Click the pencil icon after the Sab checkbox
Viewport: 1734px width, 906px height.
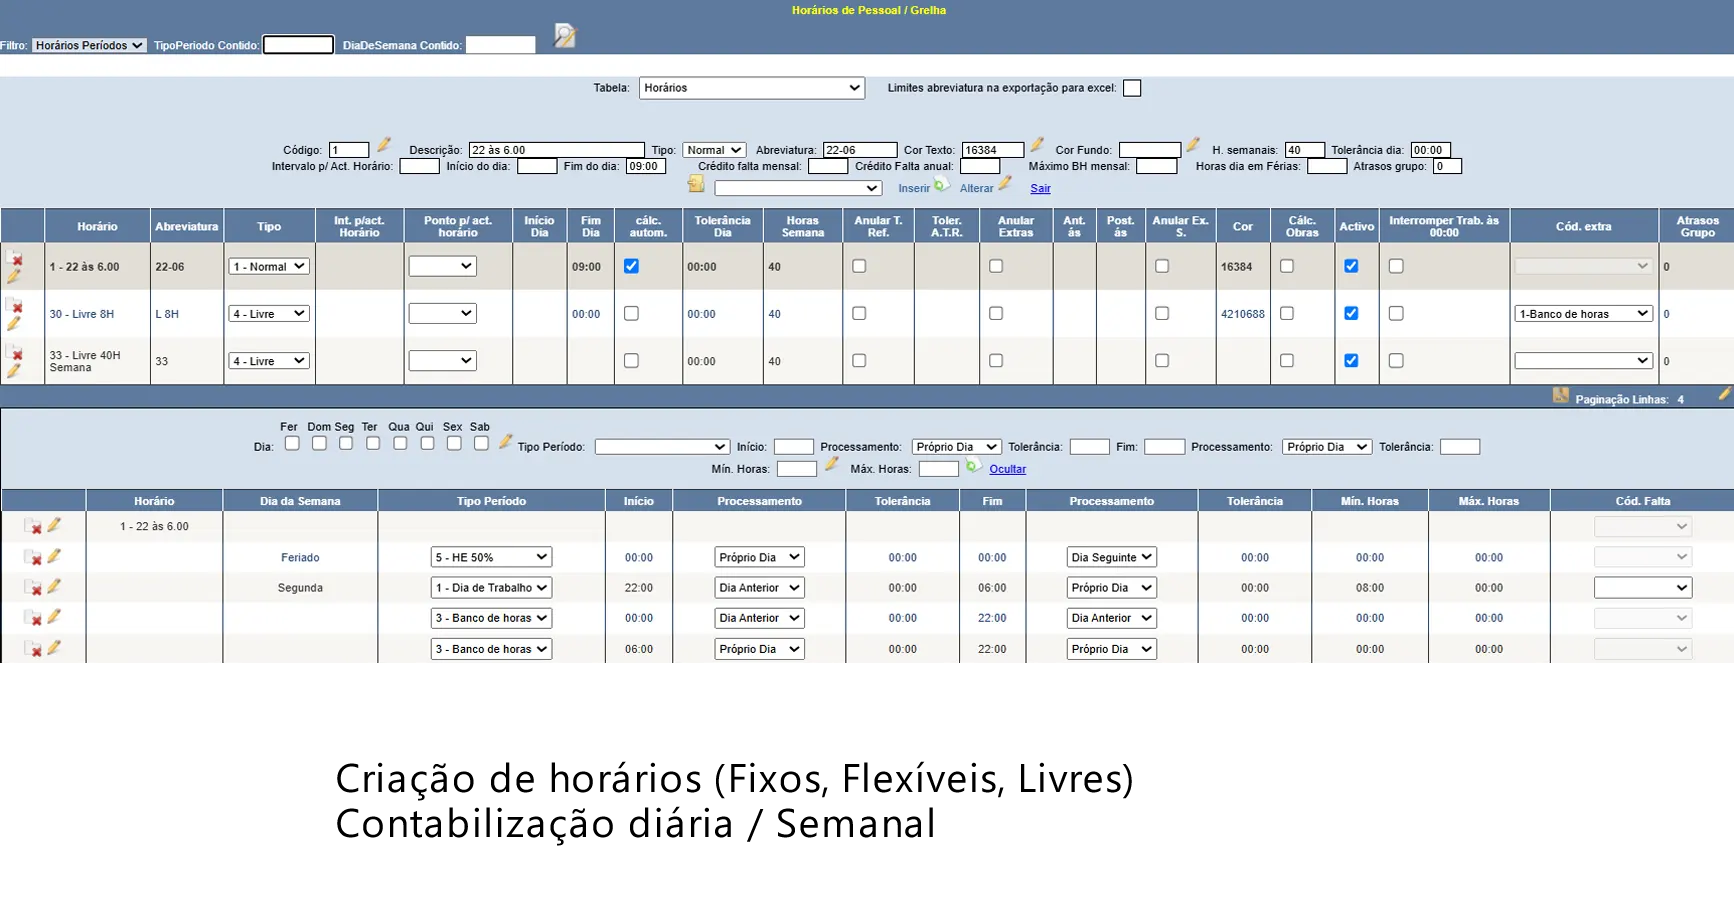[506, 441]
